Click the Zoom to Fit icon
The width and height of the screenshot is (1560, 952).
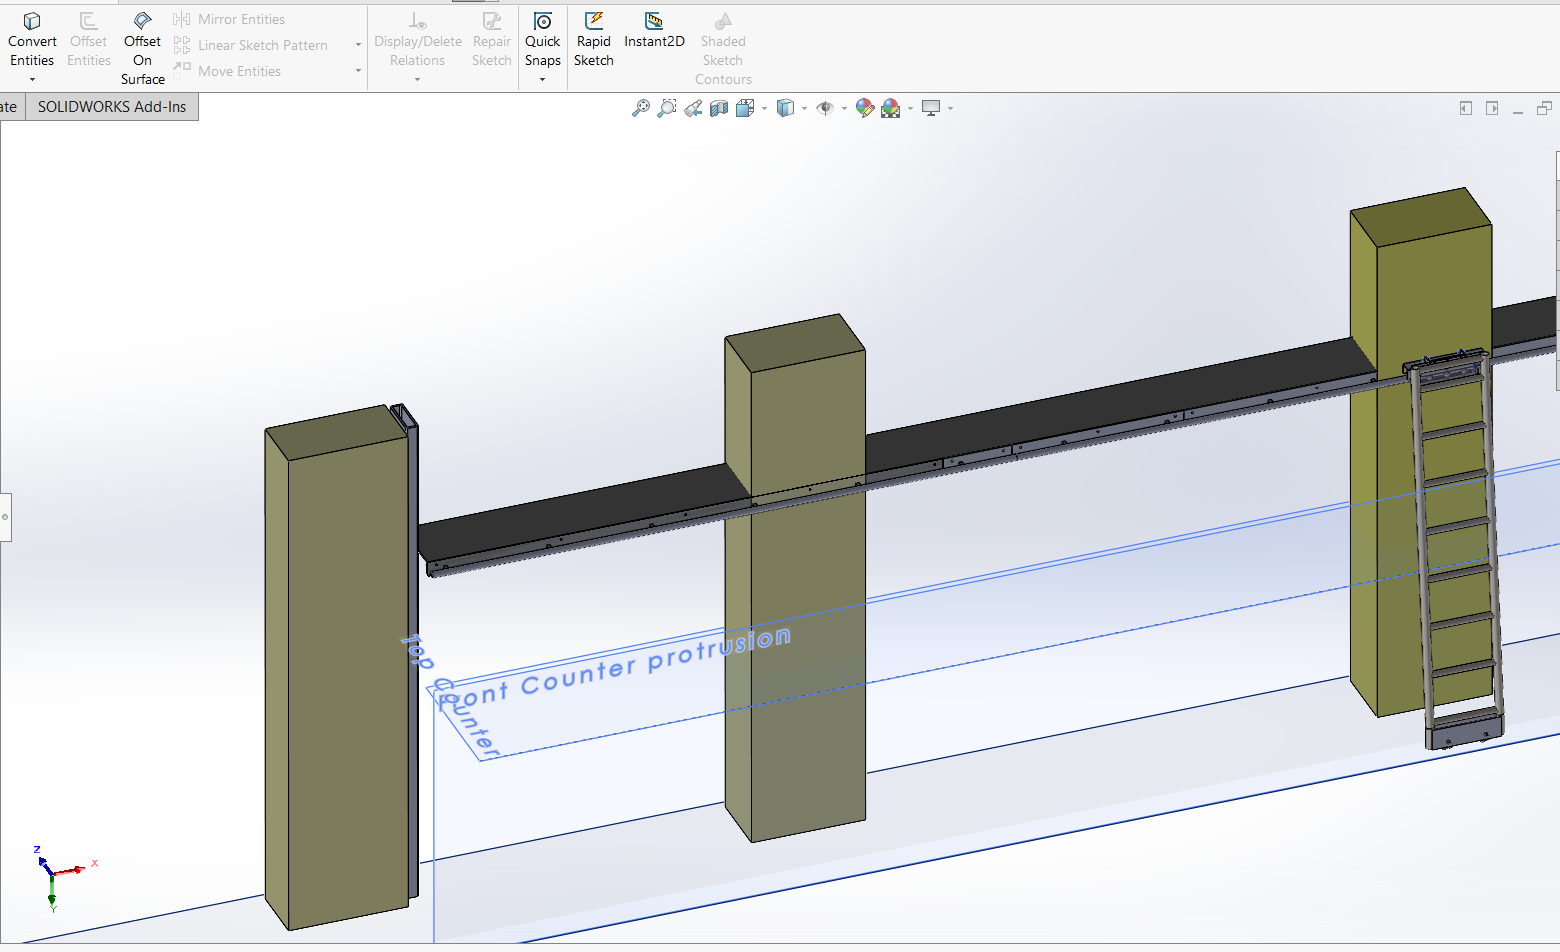[641, 108]
